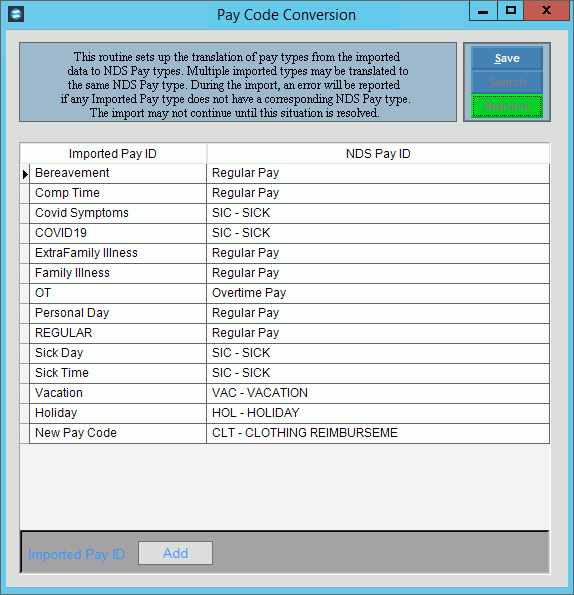Save the pay code conversions

tap(507, 58)
